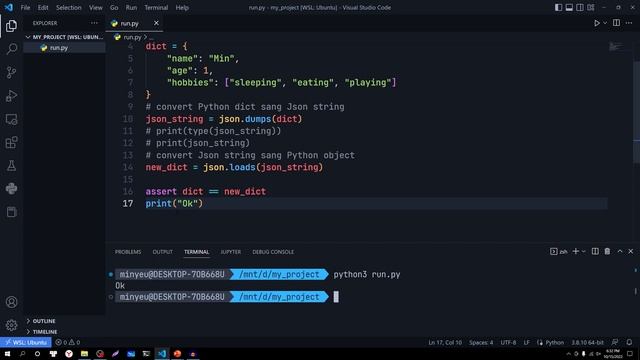Open Explorer Views and More Actions ellipsis
Image resolution: width=640 pixels, height=360 pixels.
click(x=94, y=23)
